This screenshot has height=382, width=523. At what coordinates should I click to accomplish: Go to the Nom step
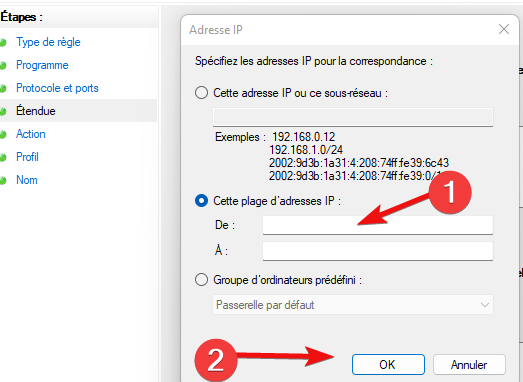(27, 180)
